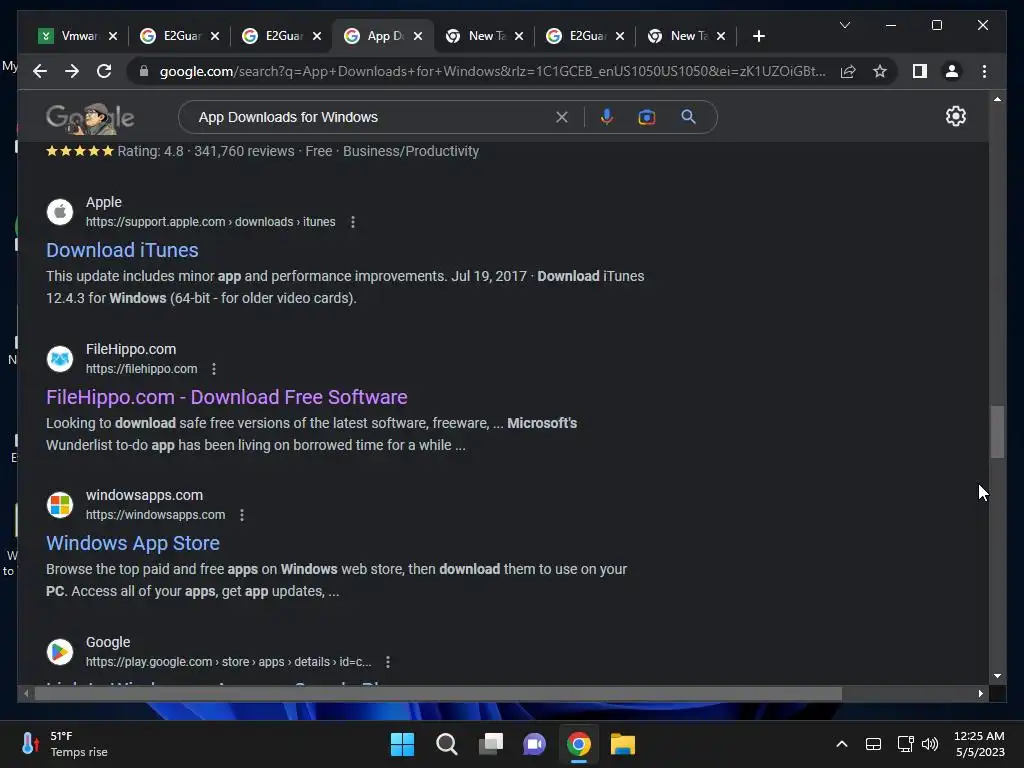This screenshot has width=1024, height=768.
Task: Open Task View on the taskbar
Action: [490, 744]
